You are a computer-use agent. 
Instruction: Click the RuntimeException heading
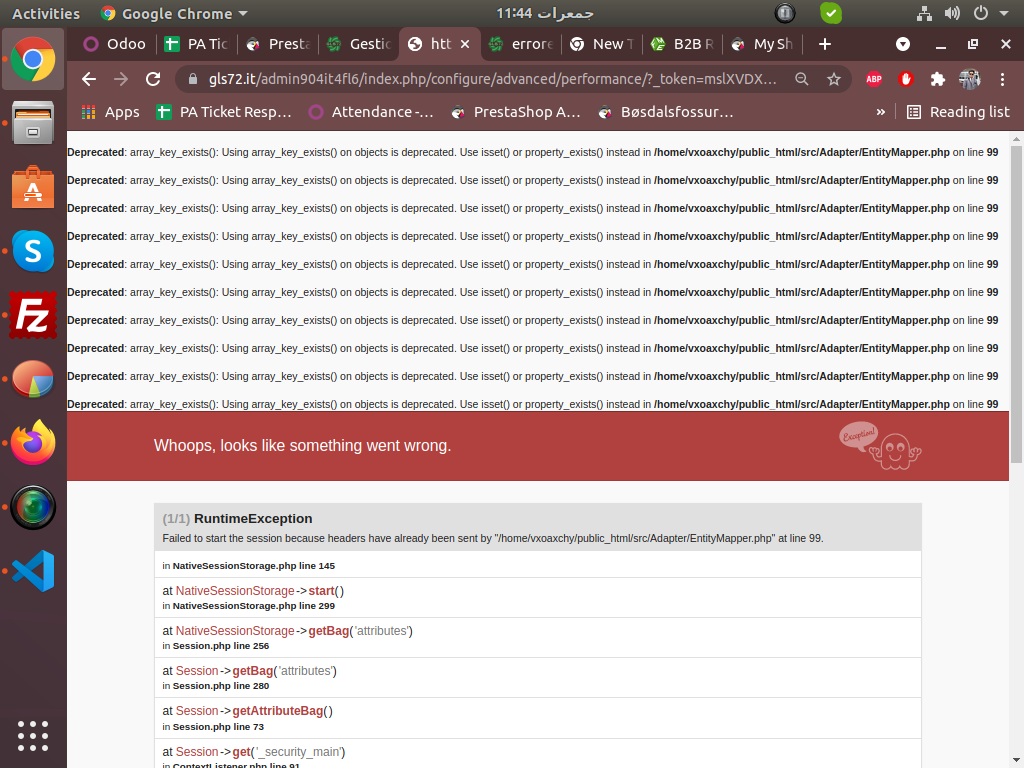pyautogui.click(x=253, y=519)
